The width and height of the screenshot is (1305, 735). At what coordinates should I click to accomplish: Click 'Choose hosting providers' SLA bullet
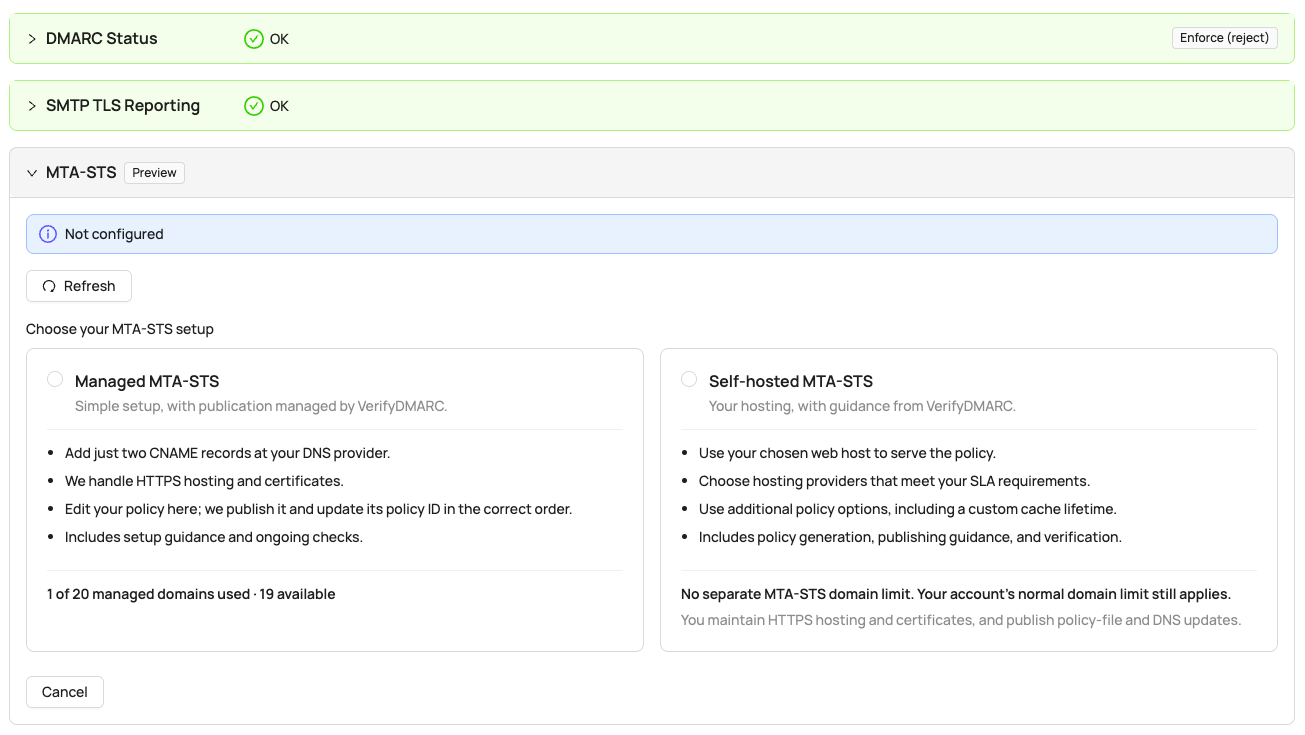tap(894, 481)
